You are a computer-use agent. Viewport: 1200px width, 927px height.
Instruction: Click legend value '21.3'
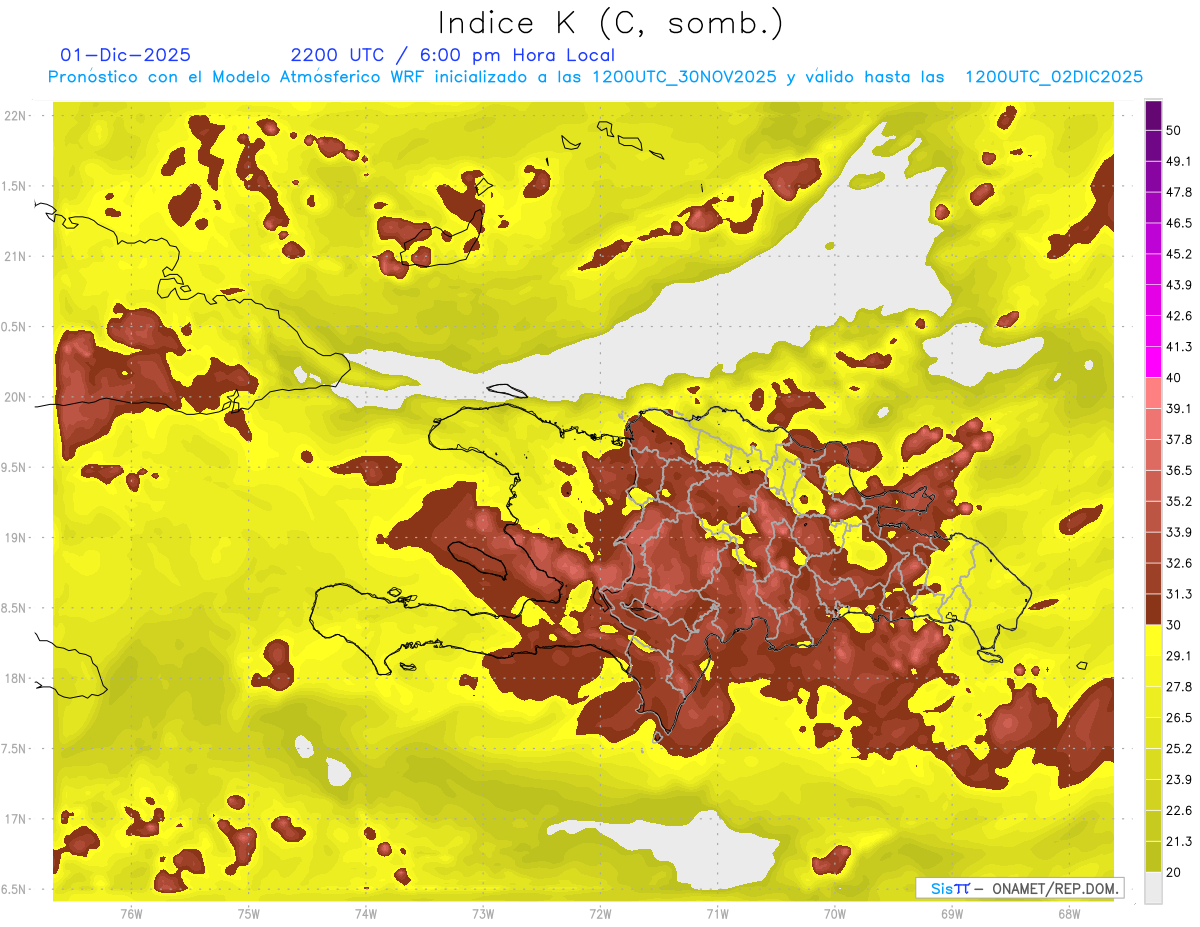coord(1178,842)
